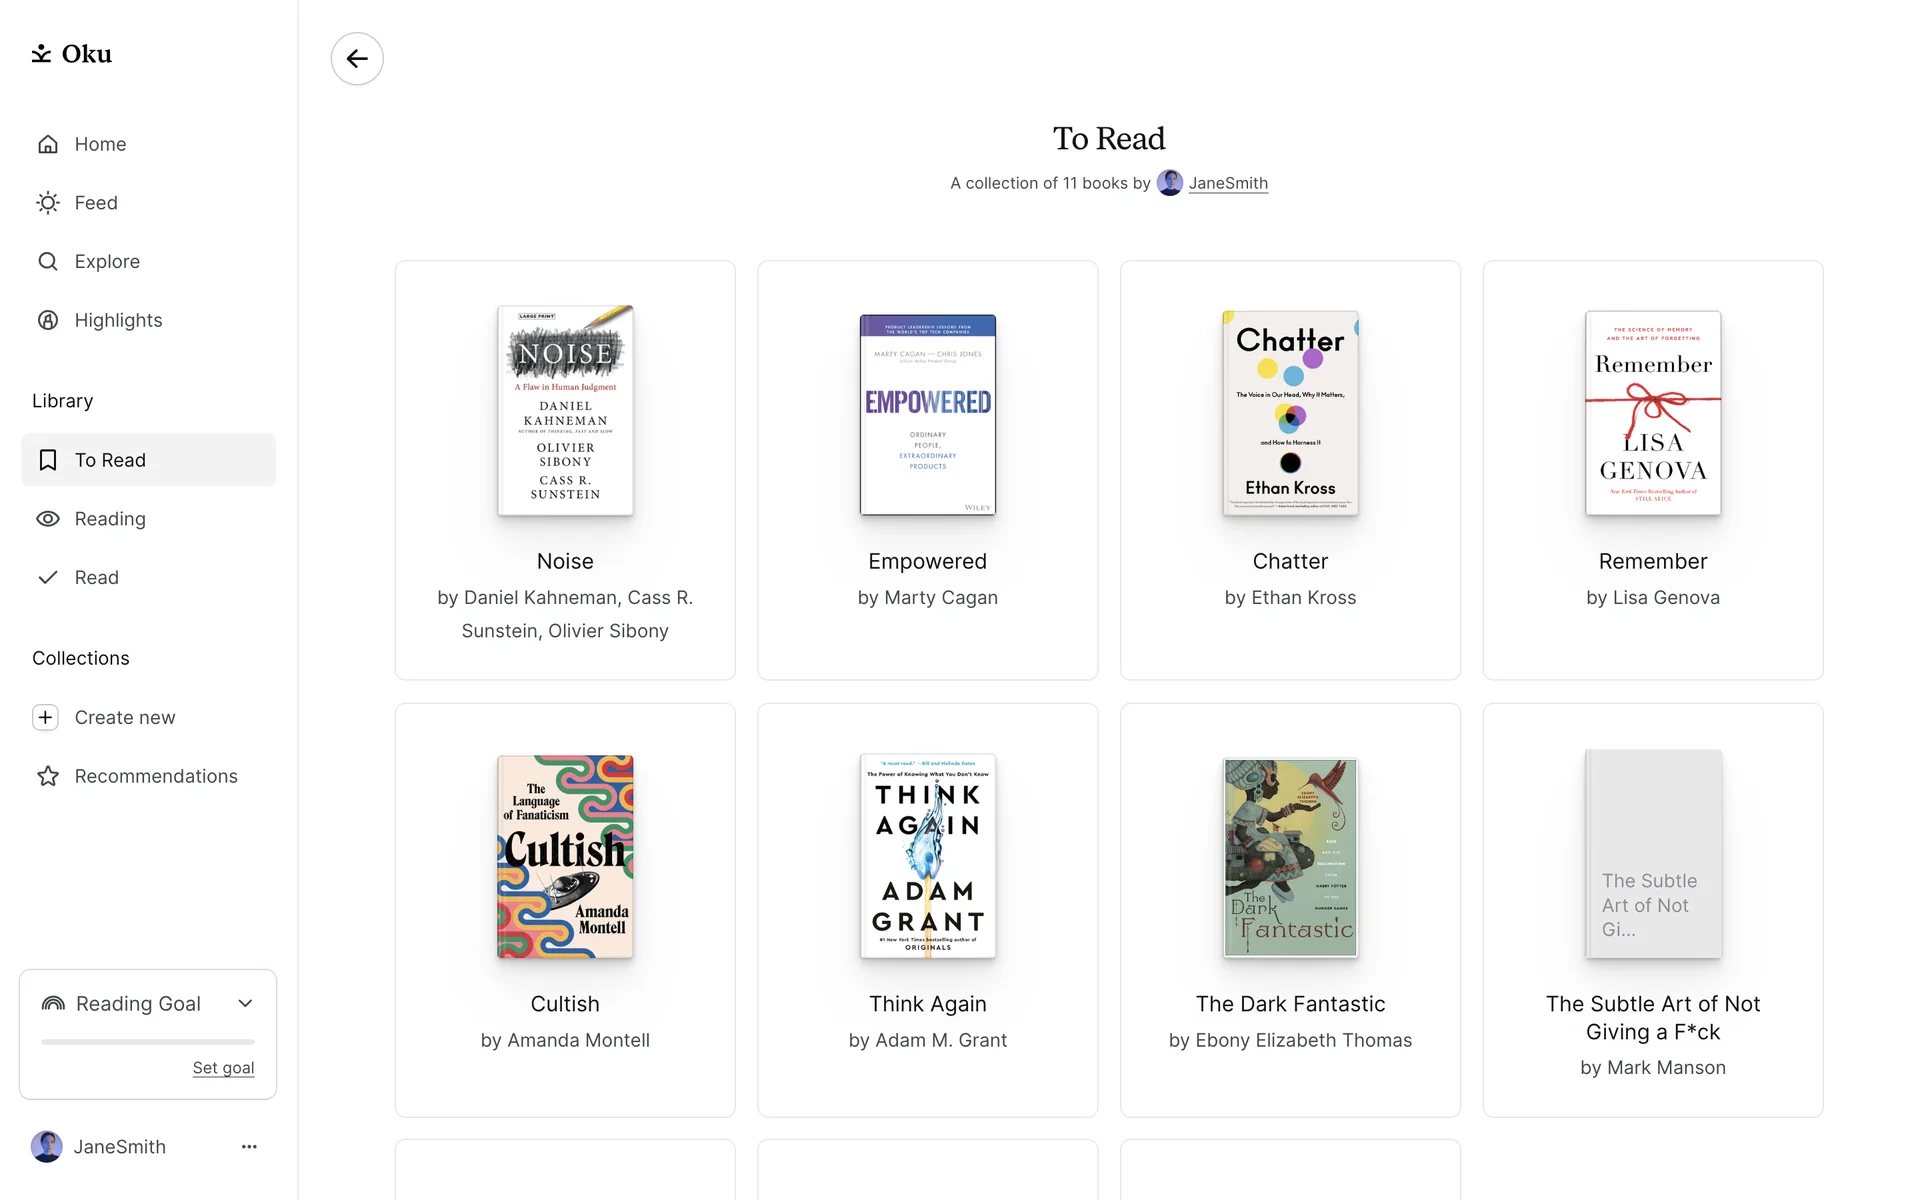The image size is (1920, 1200).
Task: Click the plus icon to create collection
Action: tap(46, 718)
